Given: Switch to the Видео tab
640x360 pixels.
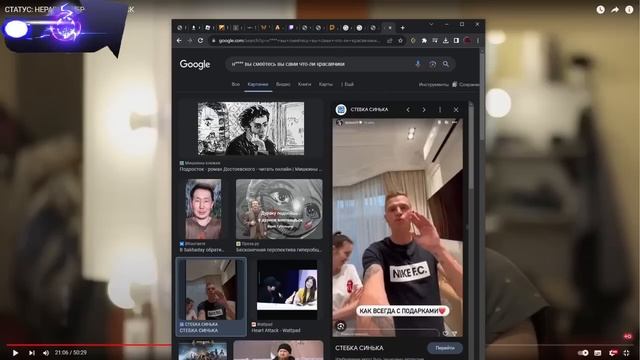Looking at the screenshot, I should (283, 84).
